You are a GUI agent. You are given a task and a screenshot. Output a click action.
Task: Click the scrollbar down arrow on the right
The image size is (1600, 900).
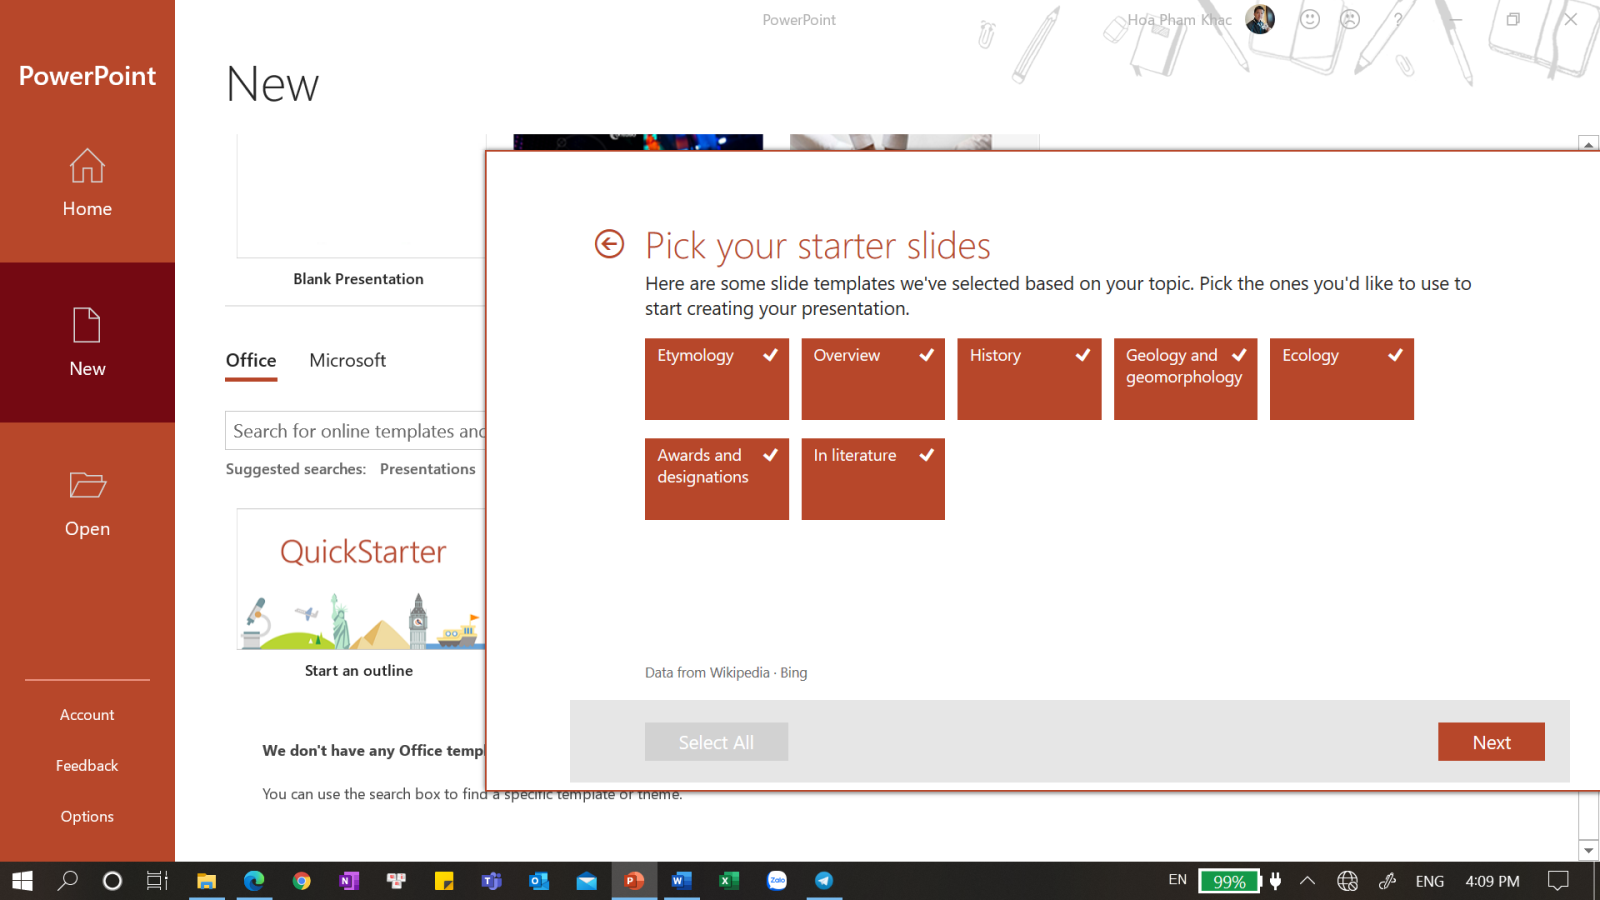[x=1588, y=850]
